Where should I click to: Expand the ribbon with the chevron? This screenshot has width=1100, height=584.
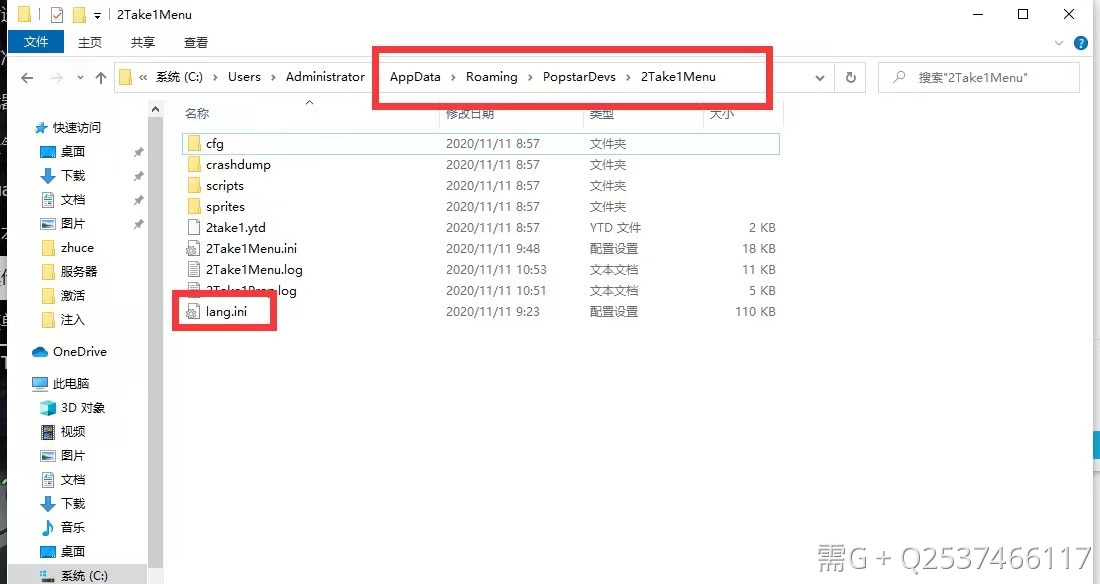click(x=1059, y=43)
